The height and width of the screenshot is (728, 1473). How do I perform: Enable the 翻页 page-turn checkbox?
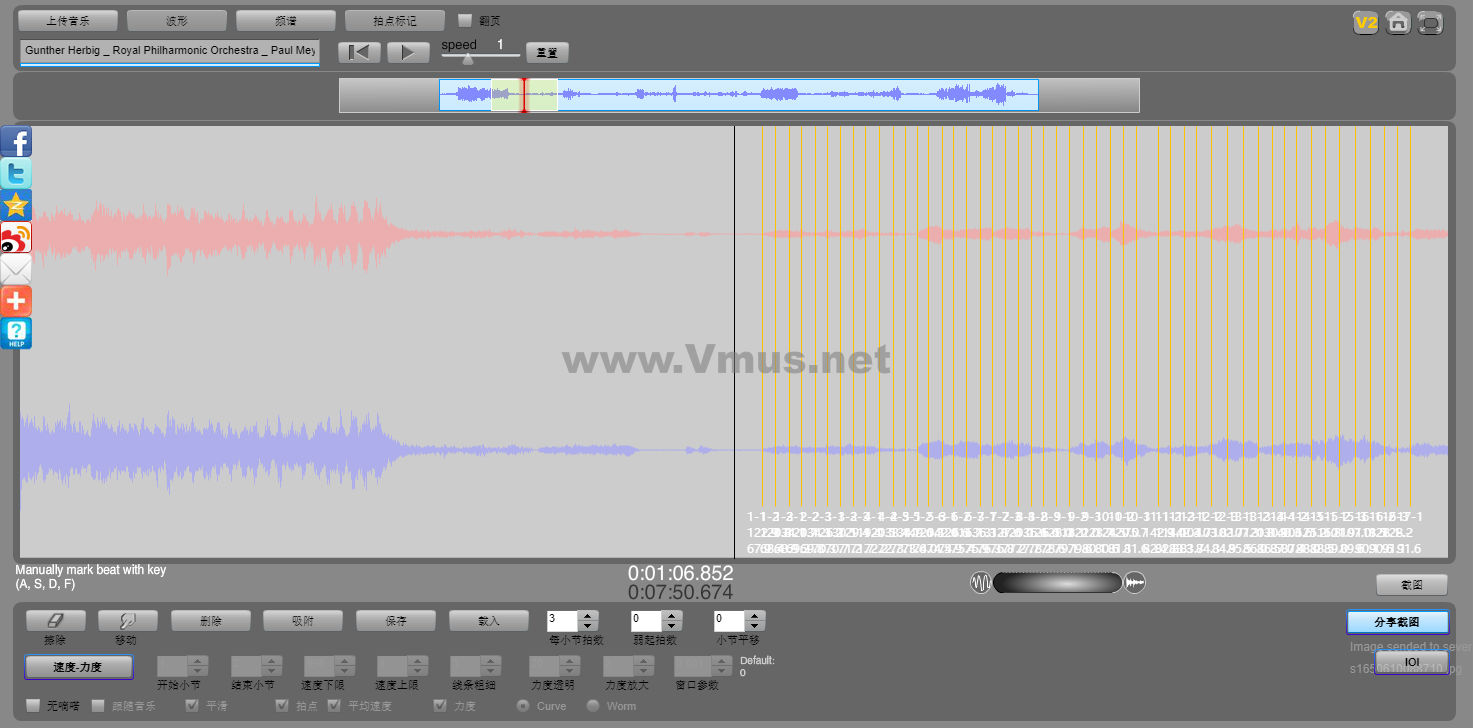point(464,20)
